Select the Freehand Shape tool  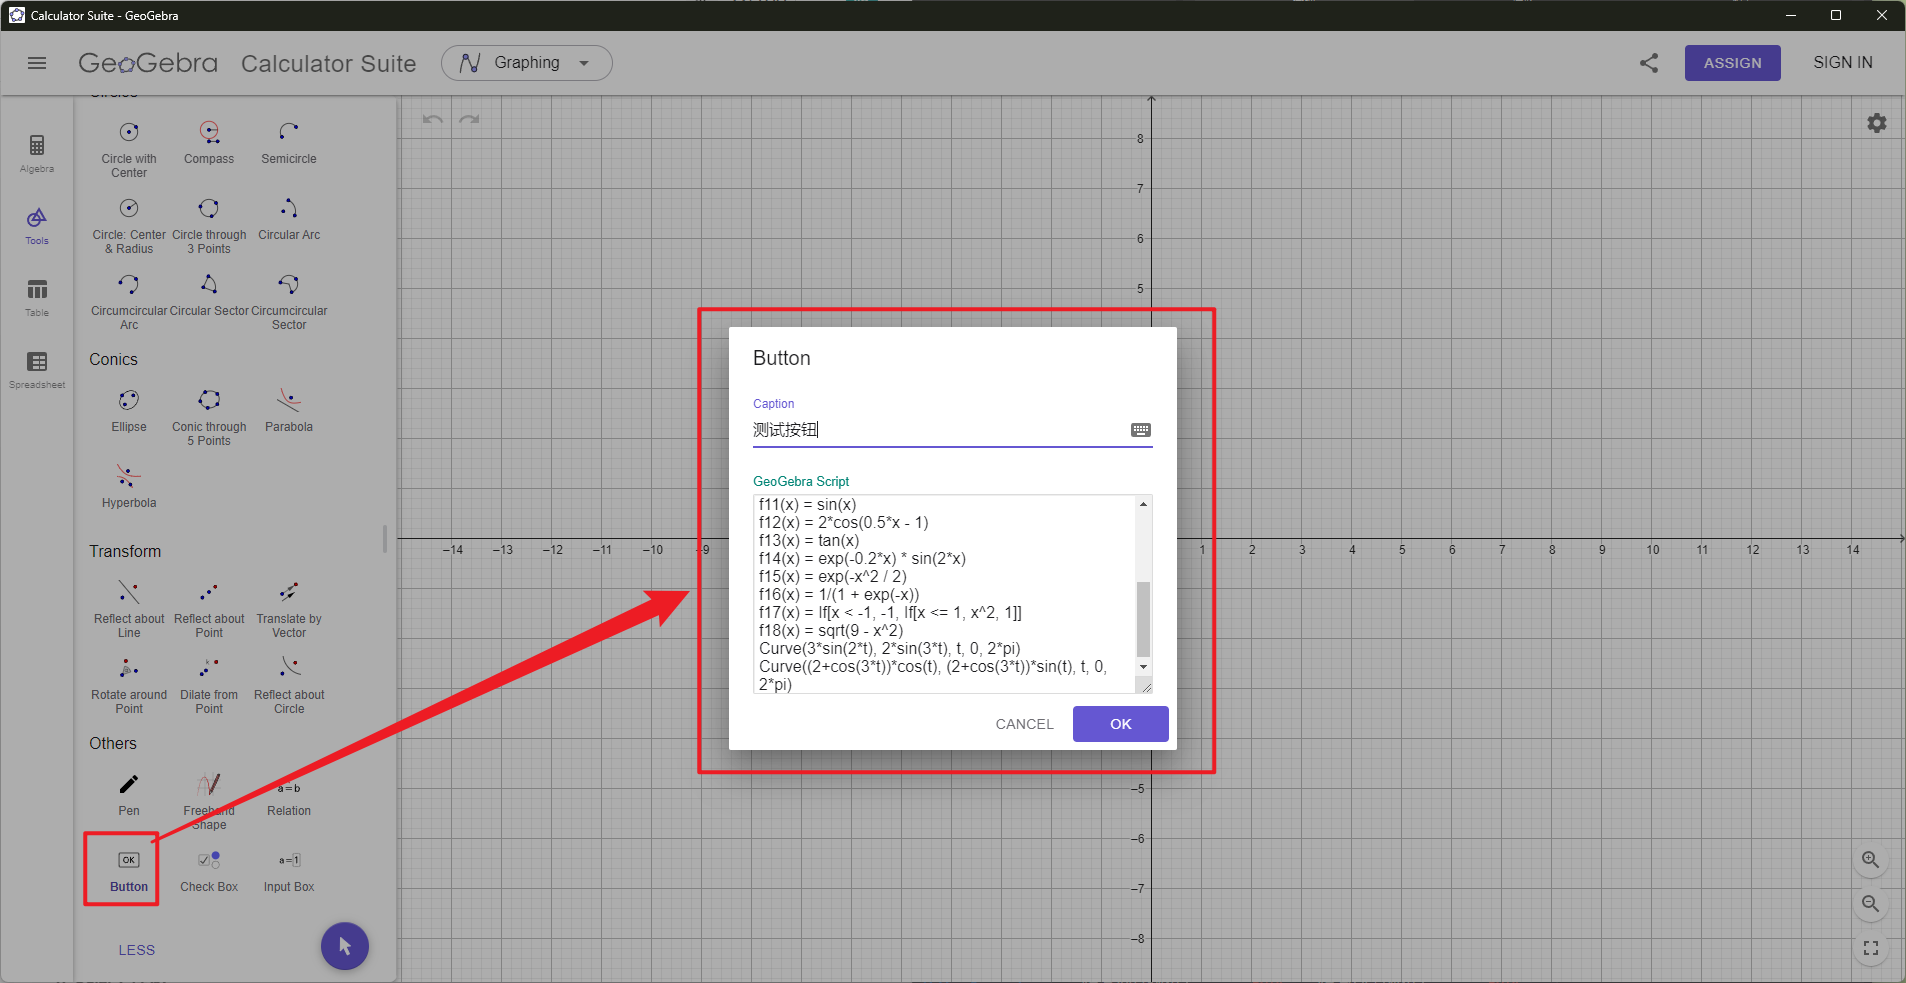209,801
